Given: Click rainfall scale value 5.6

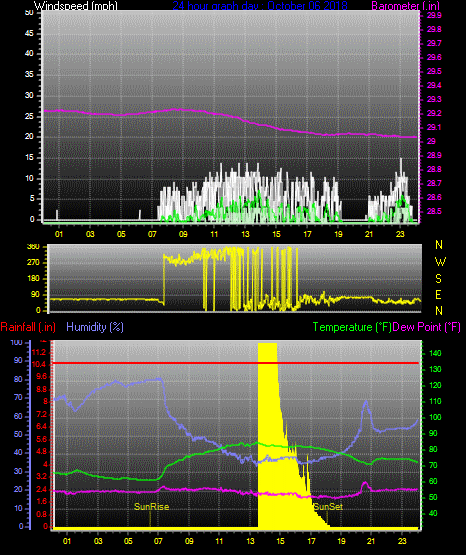Looking at the screenshot, I should pos(41,439).
